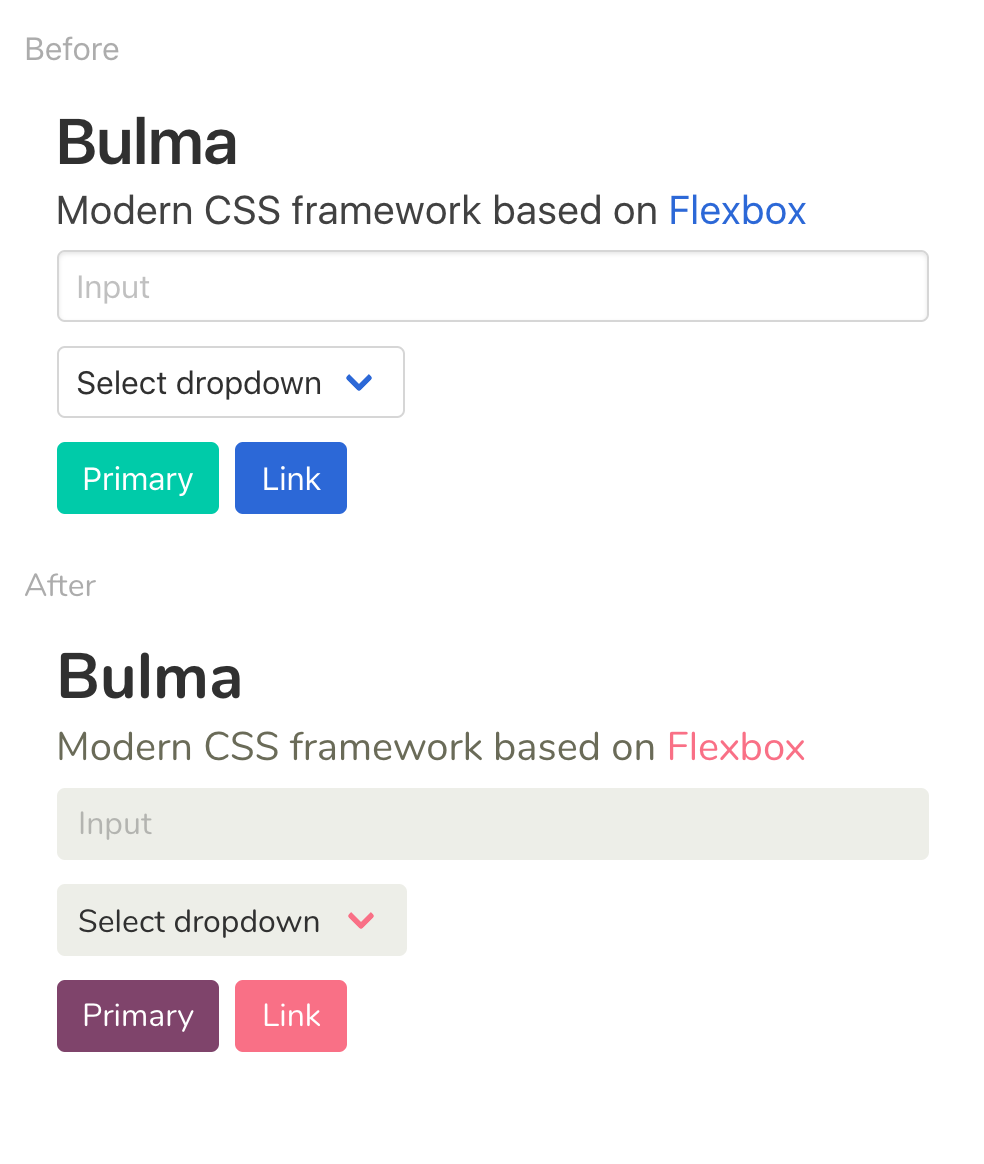Click 'Select dropdown' text in the gray select
The image size is (984, 1164).
point(199,921)
